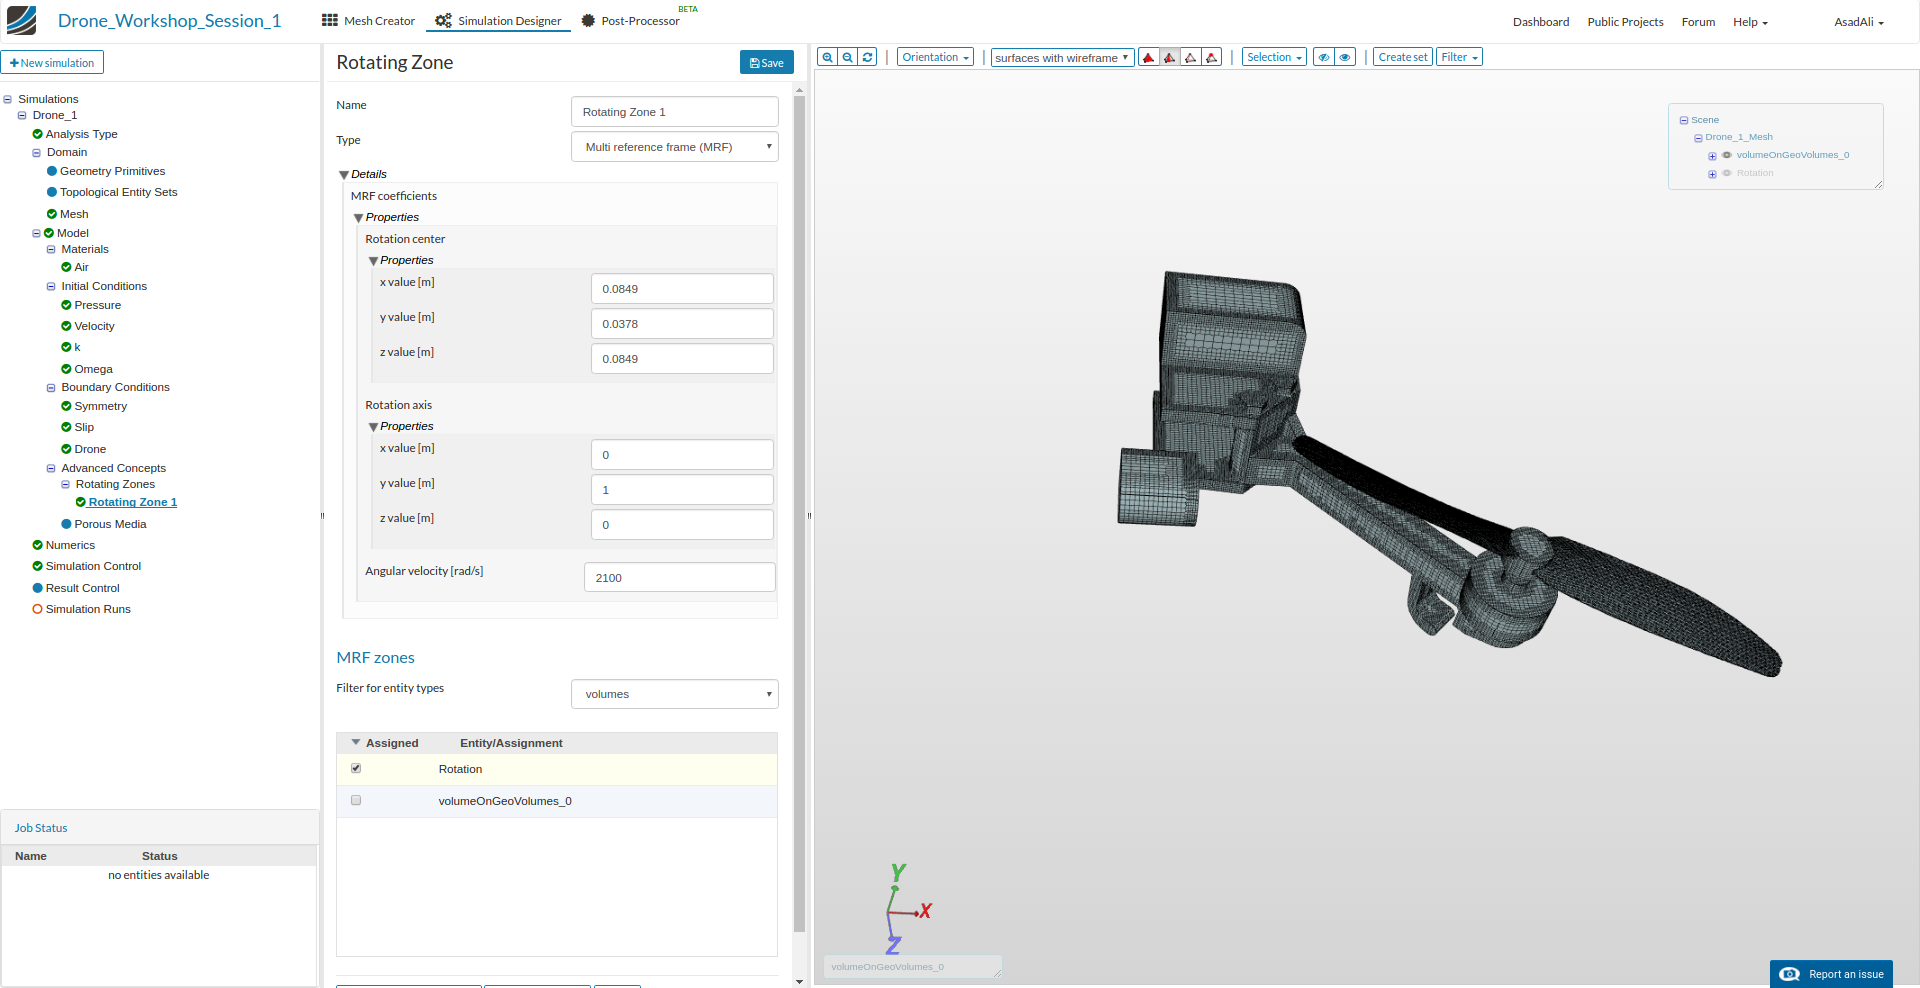Image resolution: width=1920 pixels, height=988 pixels.
Task: Toggle visibility of Rotation in scene tree
Action: coord(1727,173)
